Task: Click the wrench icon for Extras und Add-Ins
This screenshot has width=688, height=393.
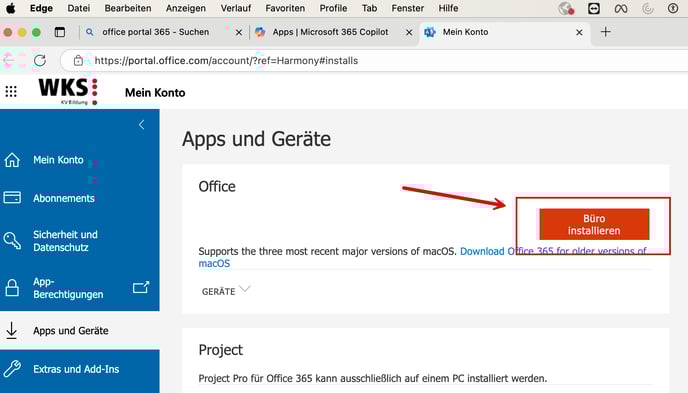Action: pos(12,369)
